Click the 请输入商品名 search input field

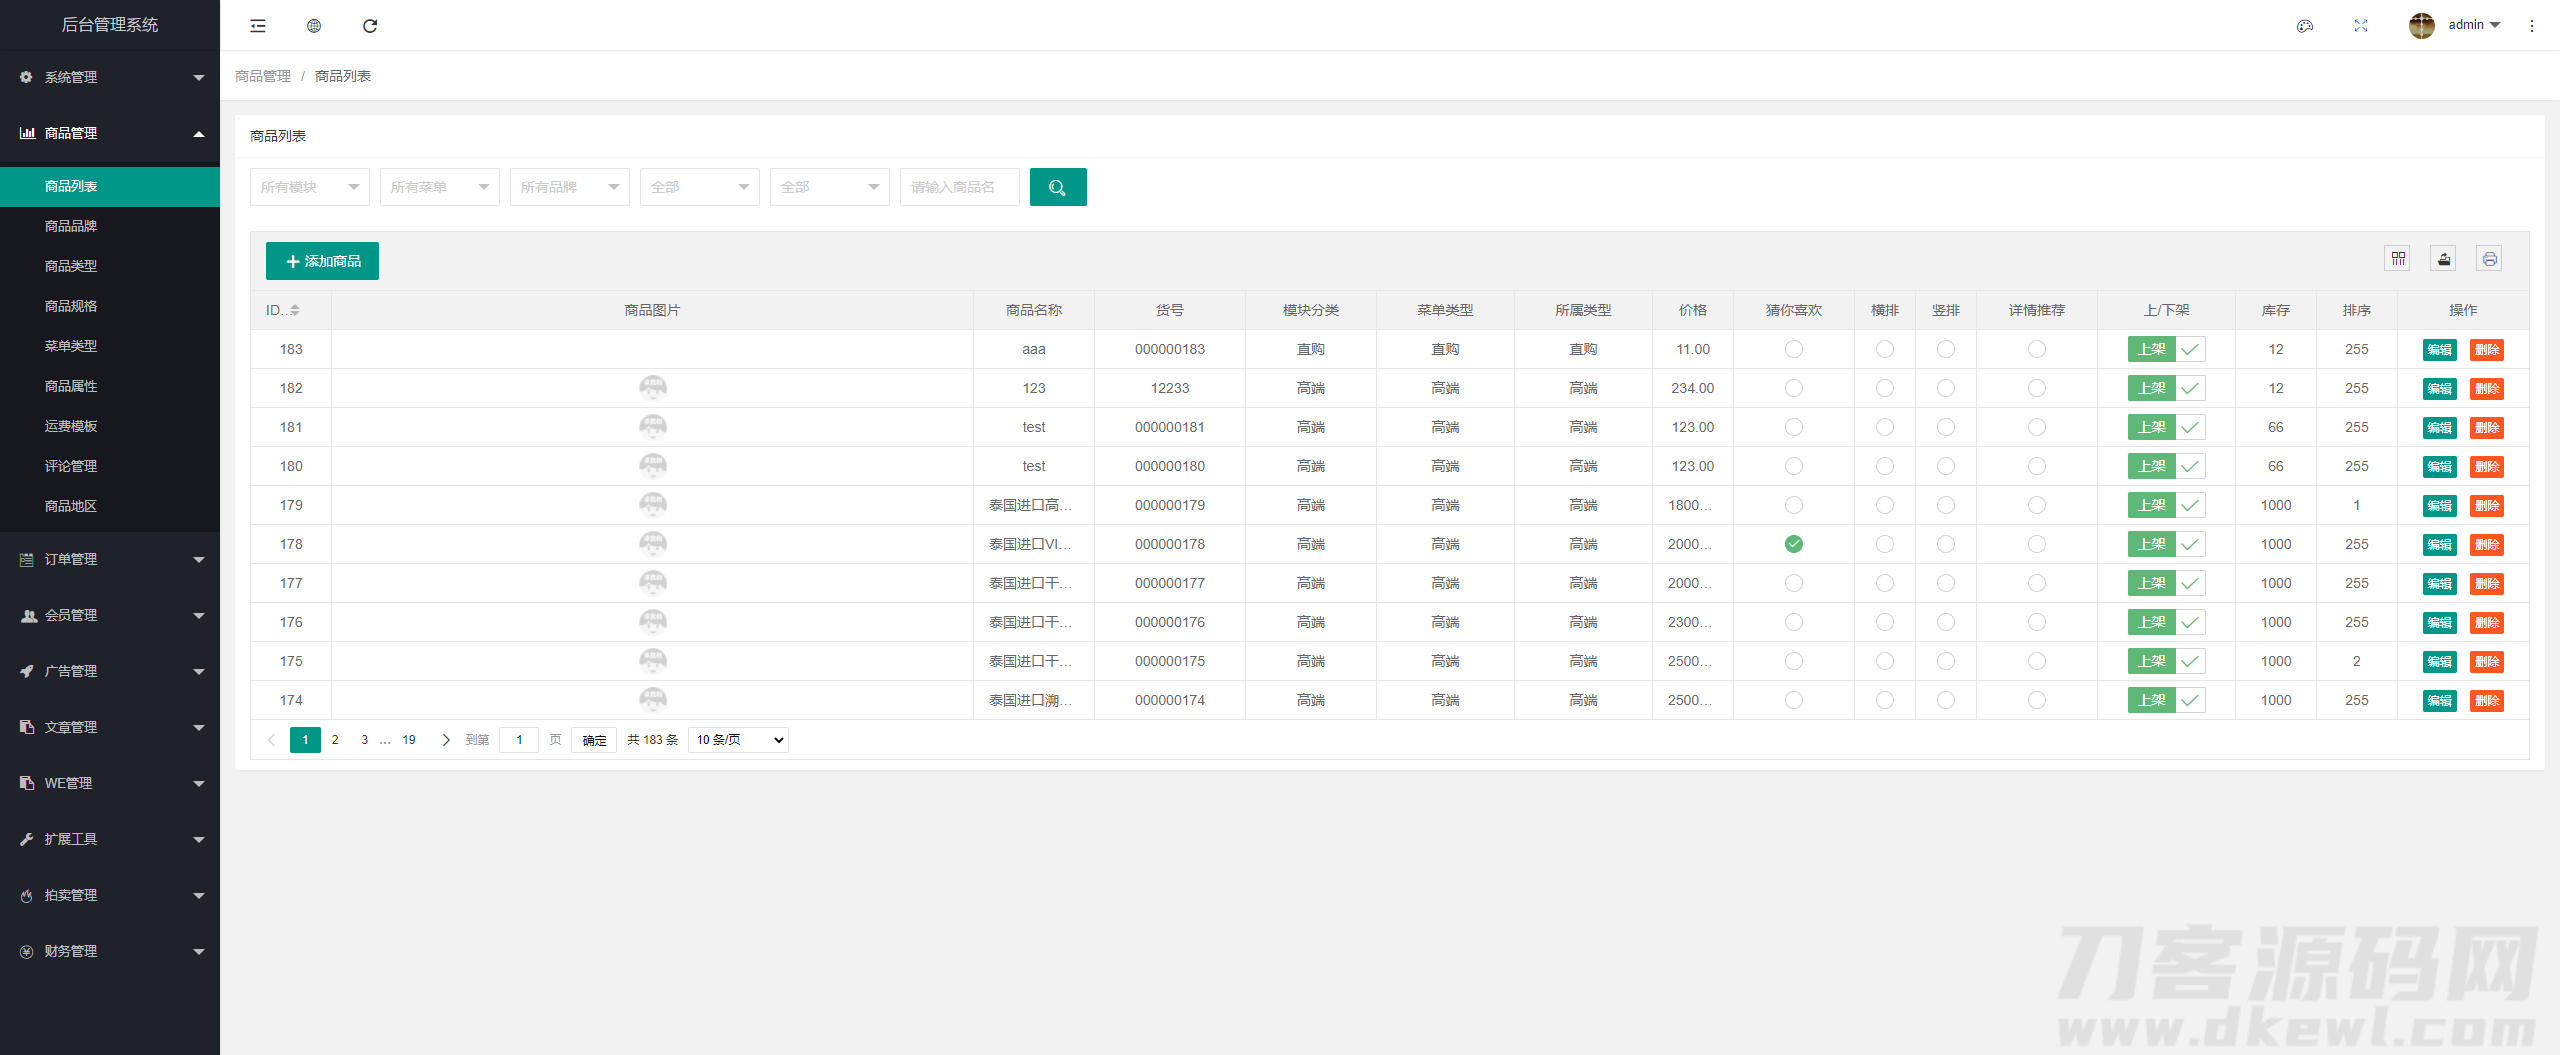pos(959,187)
